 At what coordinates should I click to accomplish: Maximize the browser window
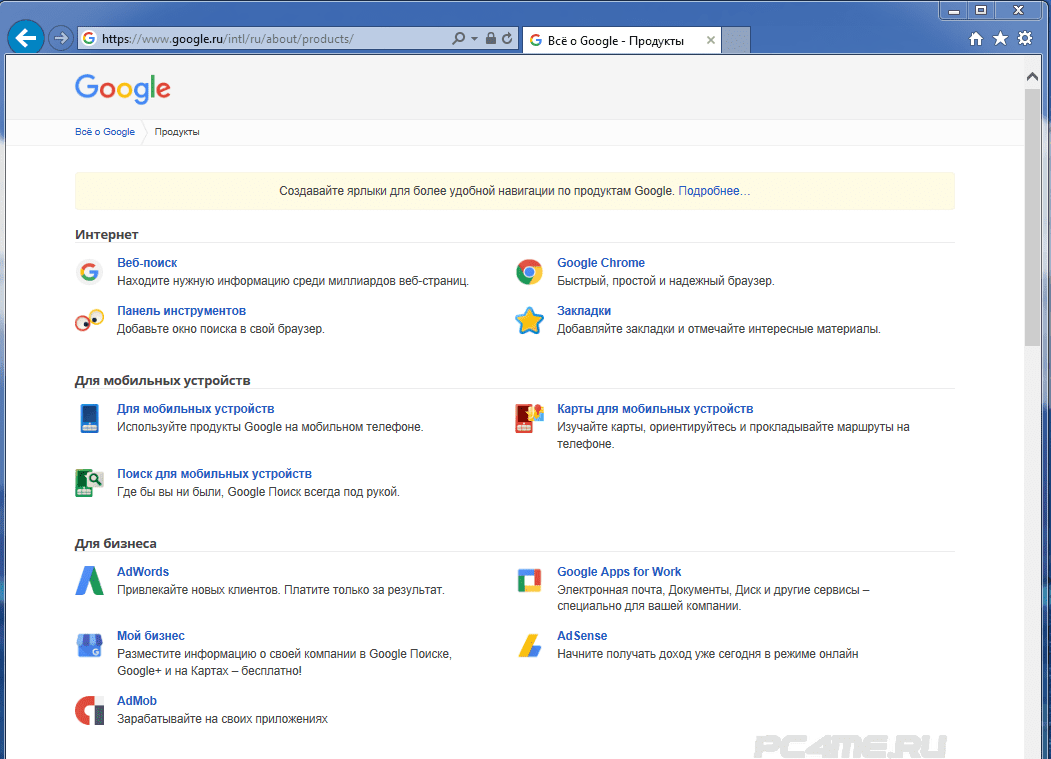click(981, 10)
